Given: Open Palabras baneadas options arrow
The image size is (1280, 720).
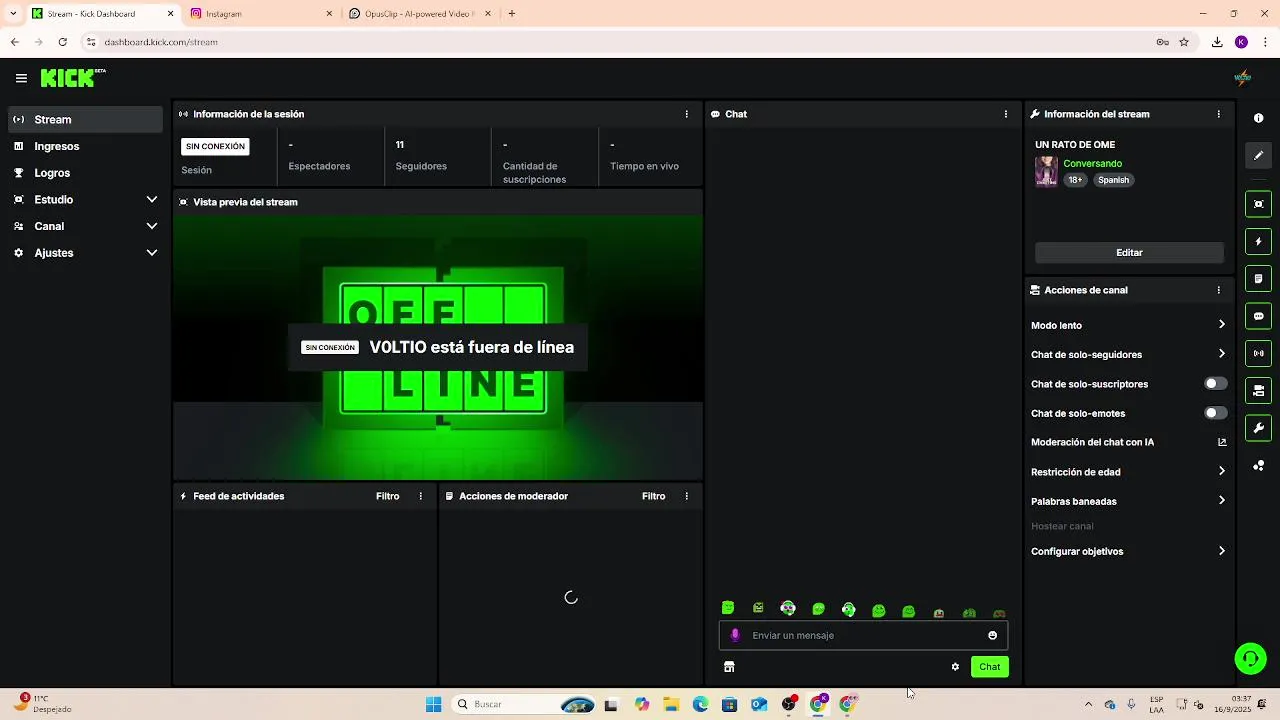Looking at the screenshot, I should pos(1221,501).
